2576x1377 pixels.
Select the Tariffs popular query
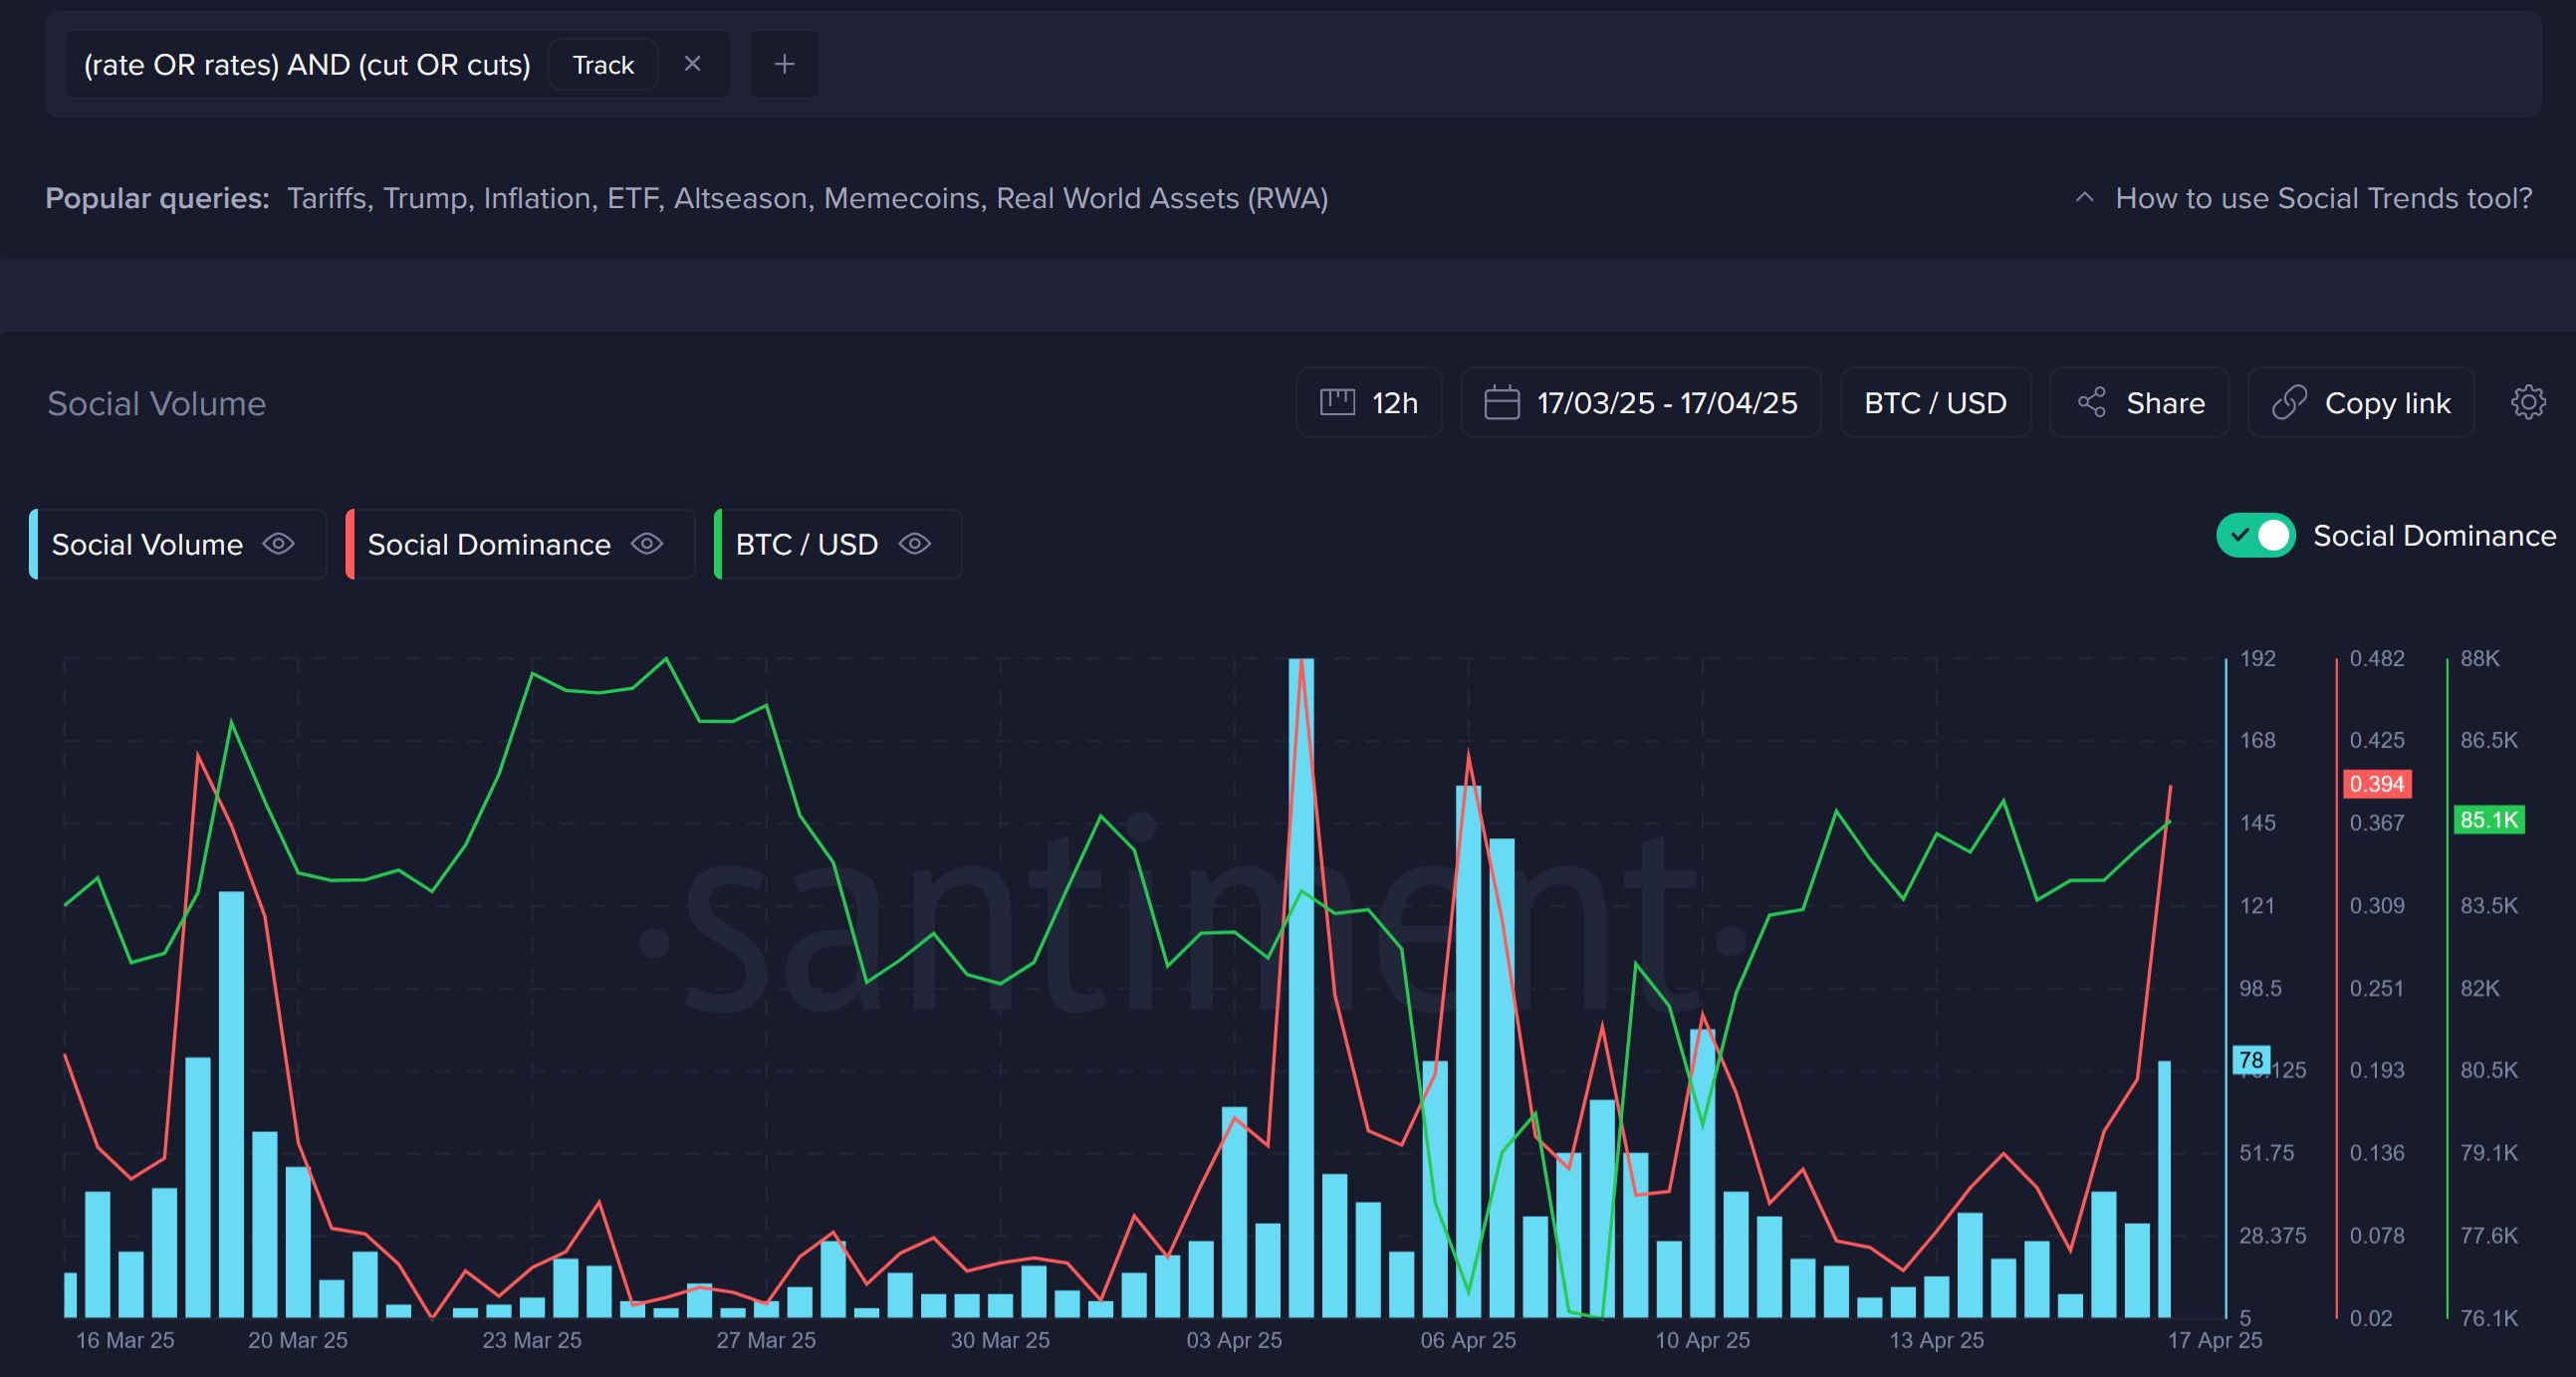coord(326,198)
